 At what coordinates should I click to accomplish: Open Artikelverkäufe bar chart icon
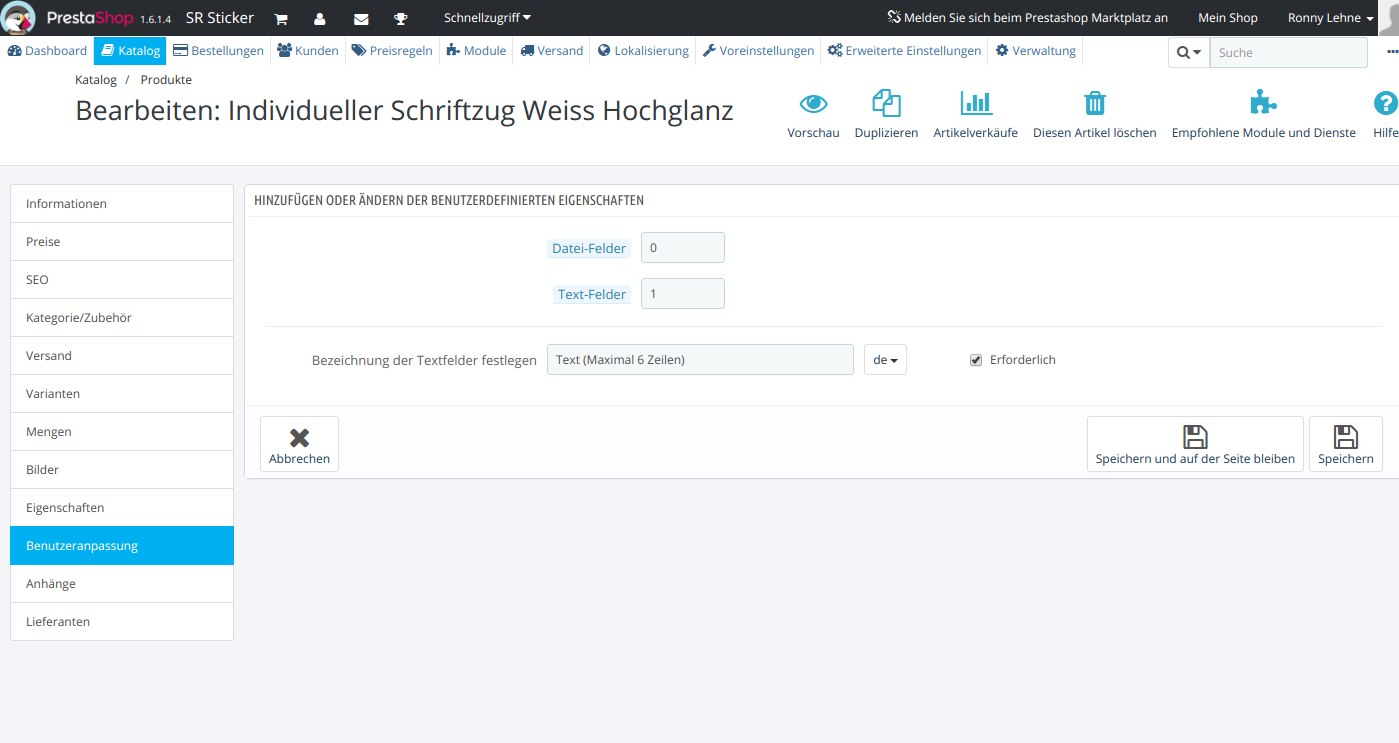(x=976, y=103)
